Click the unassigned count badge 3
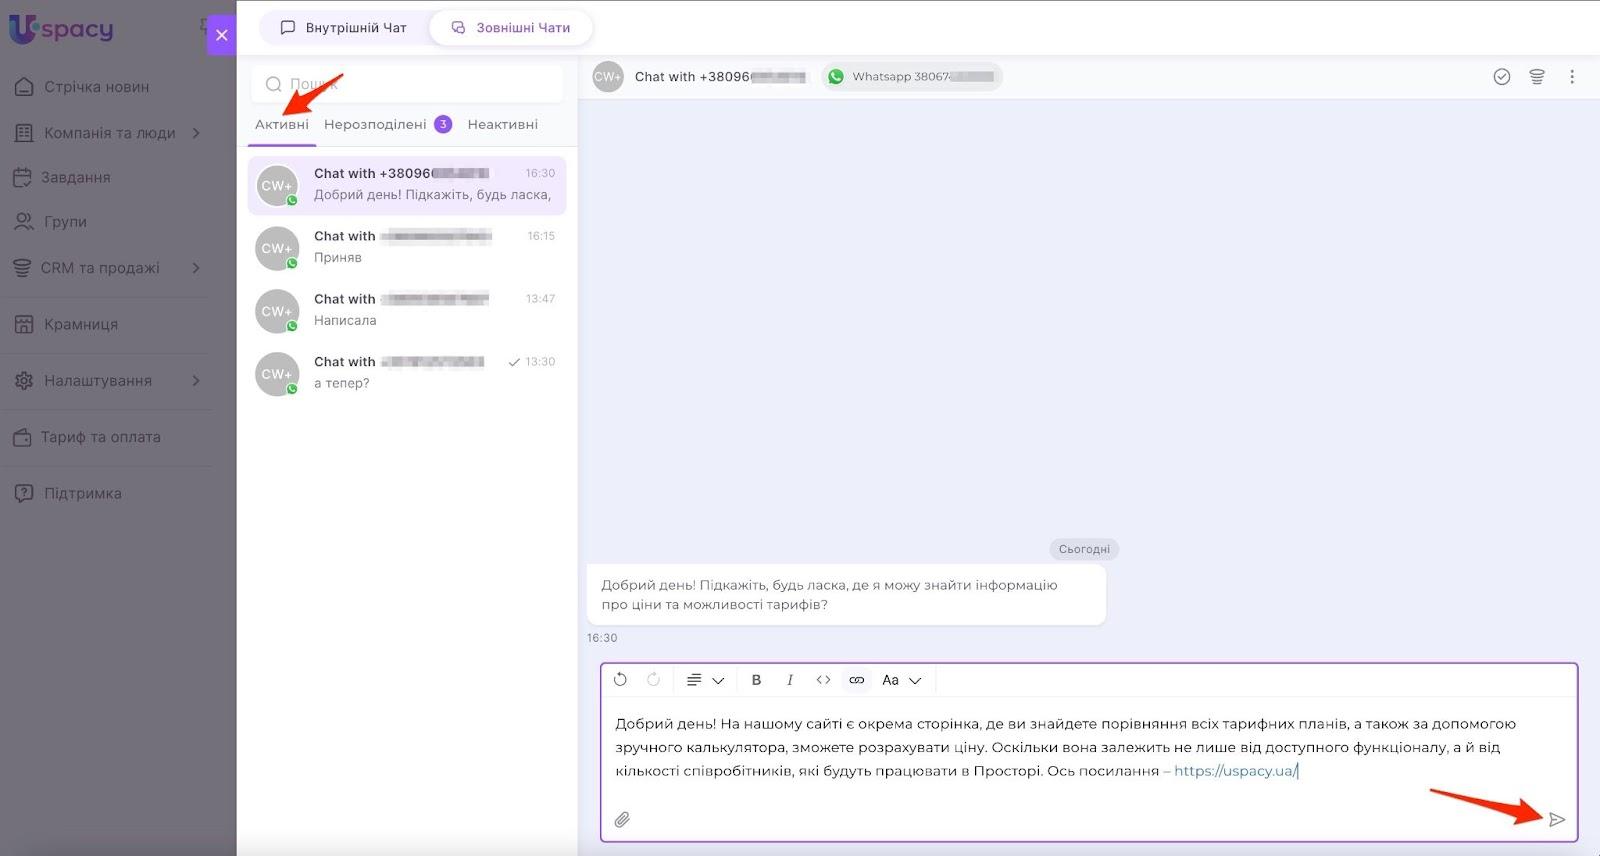This screenshot has width=1600, height=856. [443, 124]
